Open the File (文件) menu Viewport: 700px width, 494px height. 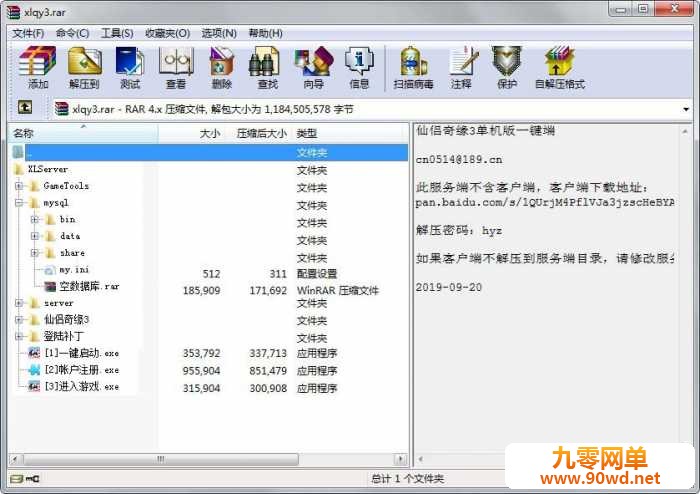tap(28, 33)
